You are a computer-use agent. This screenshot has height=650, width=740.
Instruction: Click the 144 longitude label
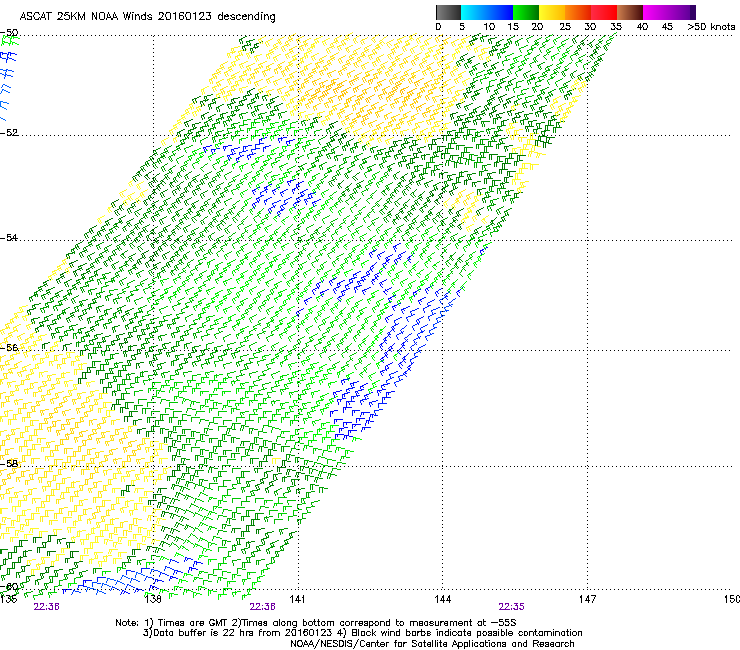pyautogui.click(x=442, y=599)
